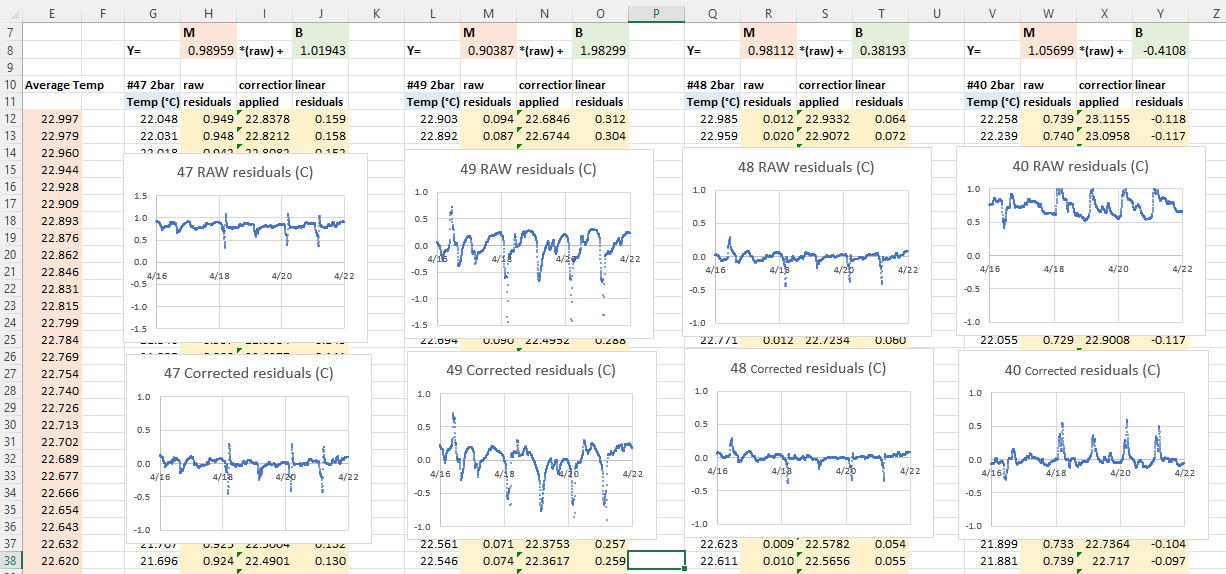
Task: Select the 22.997 cell under Average Temp
Action: coord(60,119)
